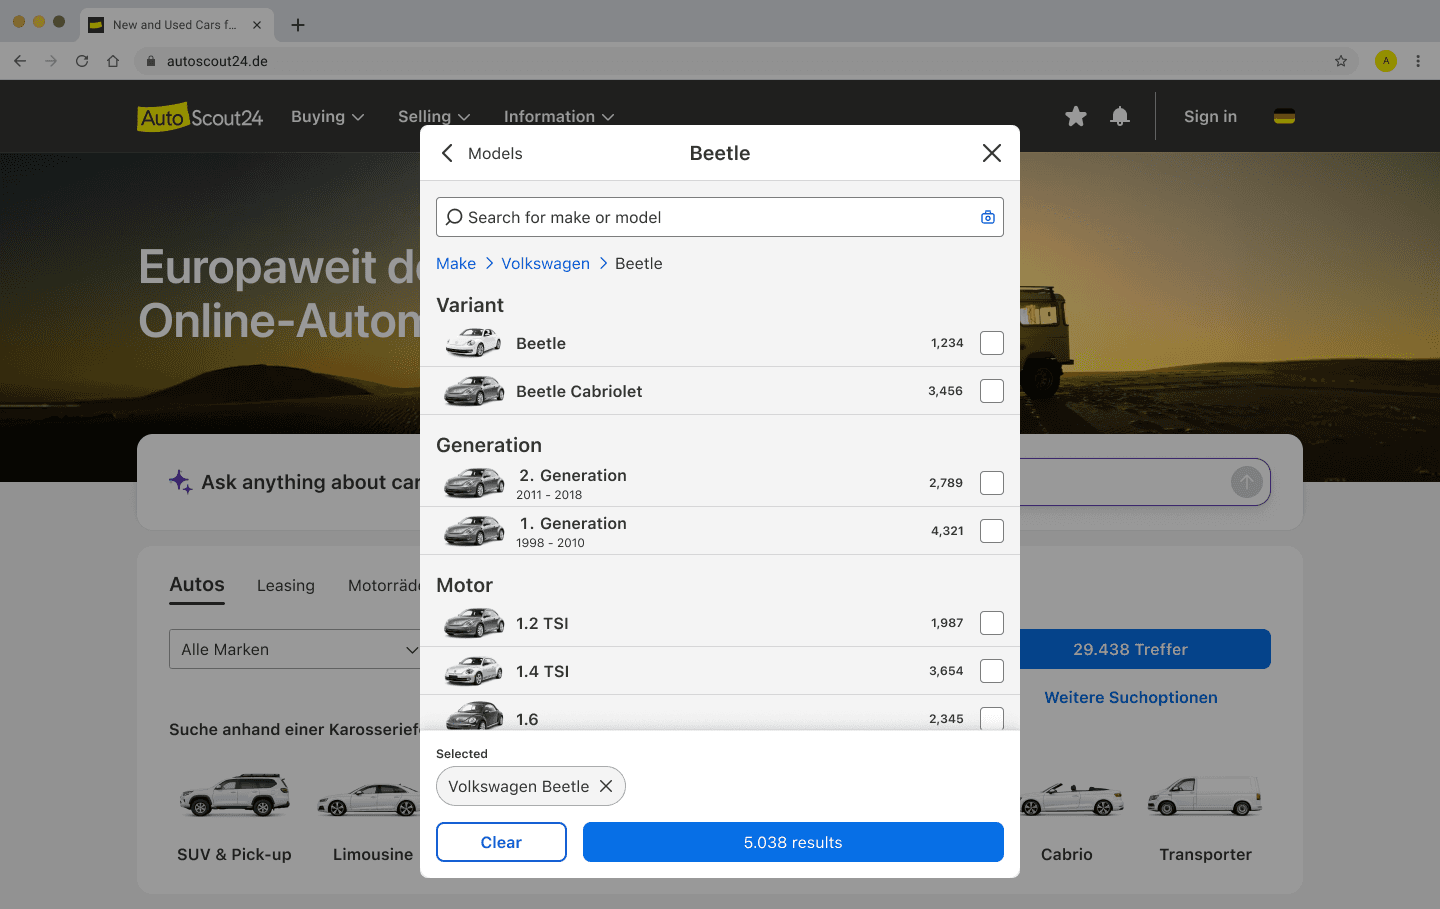Click the AI sparkle icon beside Ask anything
This screenshot has width=1440, height=909.
pos(181,482)
